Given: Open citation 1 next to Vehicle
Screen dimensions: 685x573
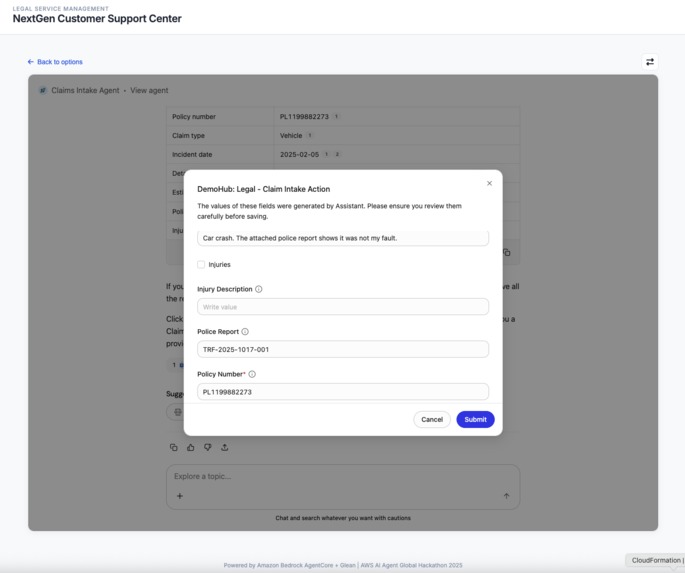Looking at the screenshot, I should click(x=310, y=135).
